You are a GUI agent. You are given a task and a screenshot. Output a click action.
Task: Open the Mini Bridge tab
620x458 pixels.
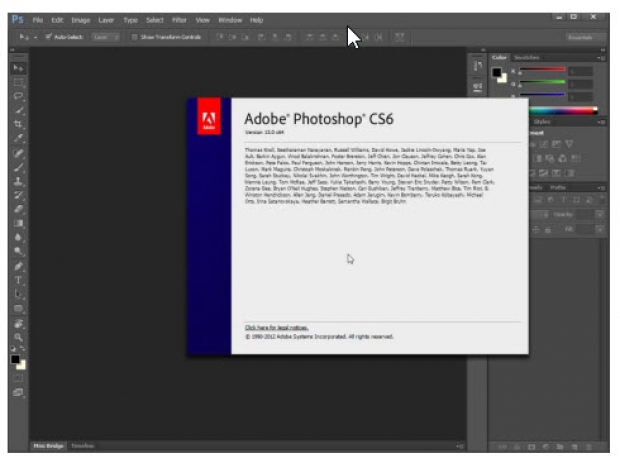click(x=48, y=446)
